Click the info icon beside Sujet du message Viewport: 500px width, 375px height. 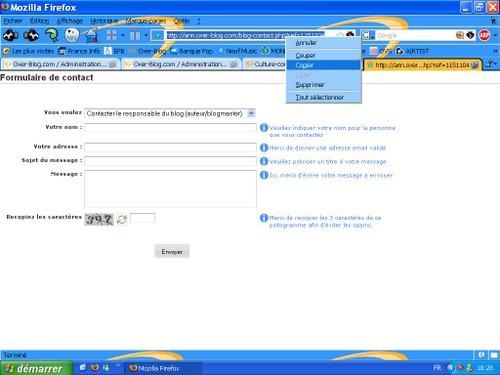pos(264,161)
